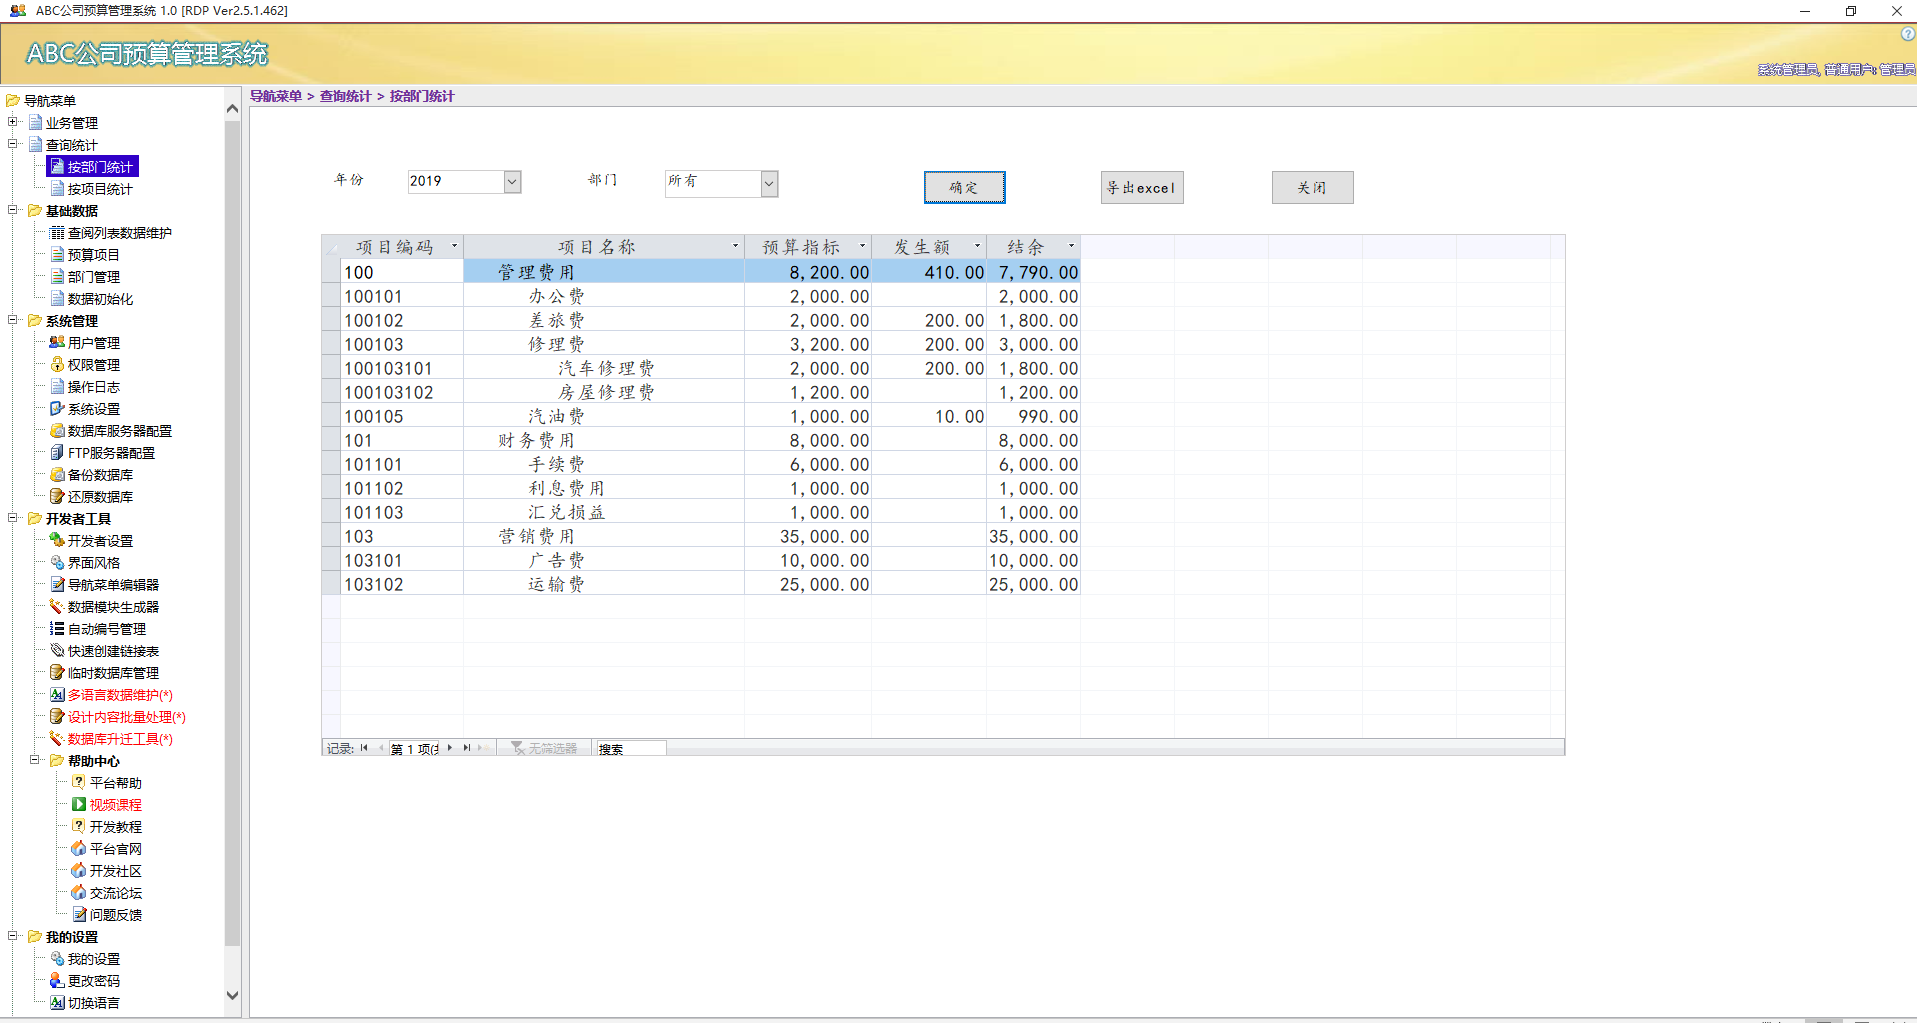1917x1023 pixels.
Task: Click the 自动编号管理 list icon
Action: coord(57,629)
